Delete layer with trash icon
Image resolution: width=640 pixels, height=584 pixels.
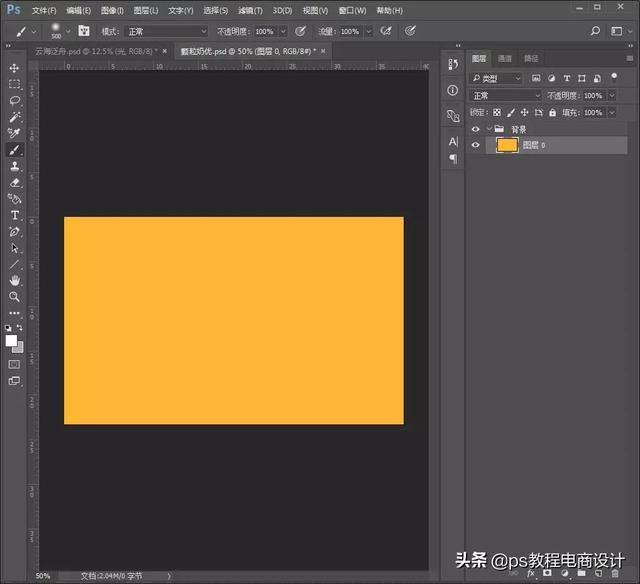pyautogui.click(x=615, y=573)
